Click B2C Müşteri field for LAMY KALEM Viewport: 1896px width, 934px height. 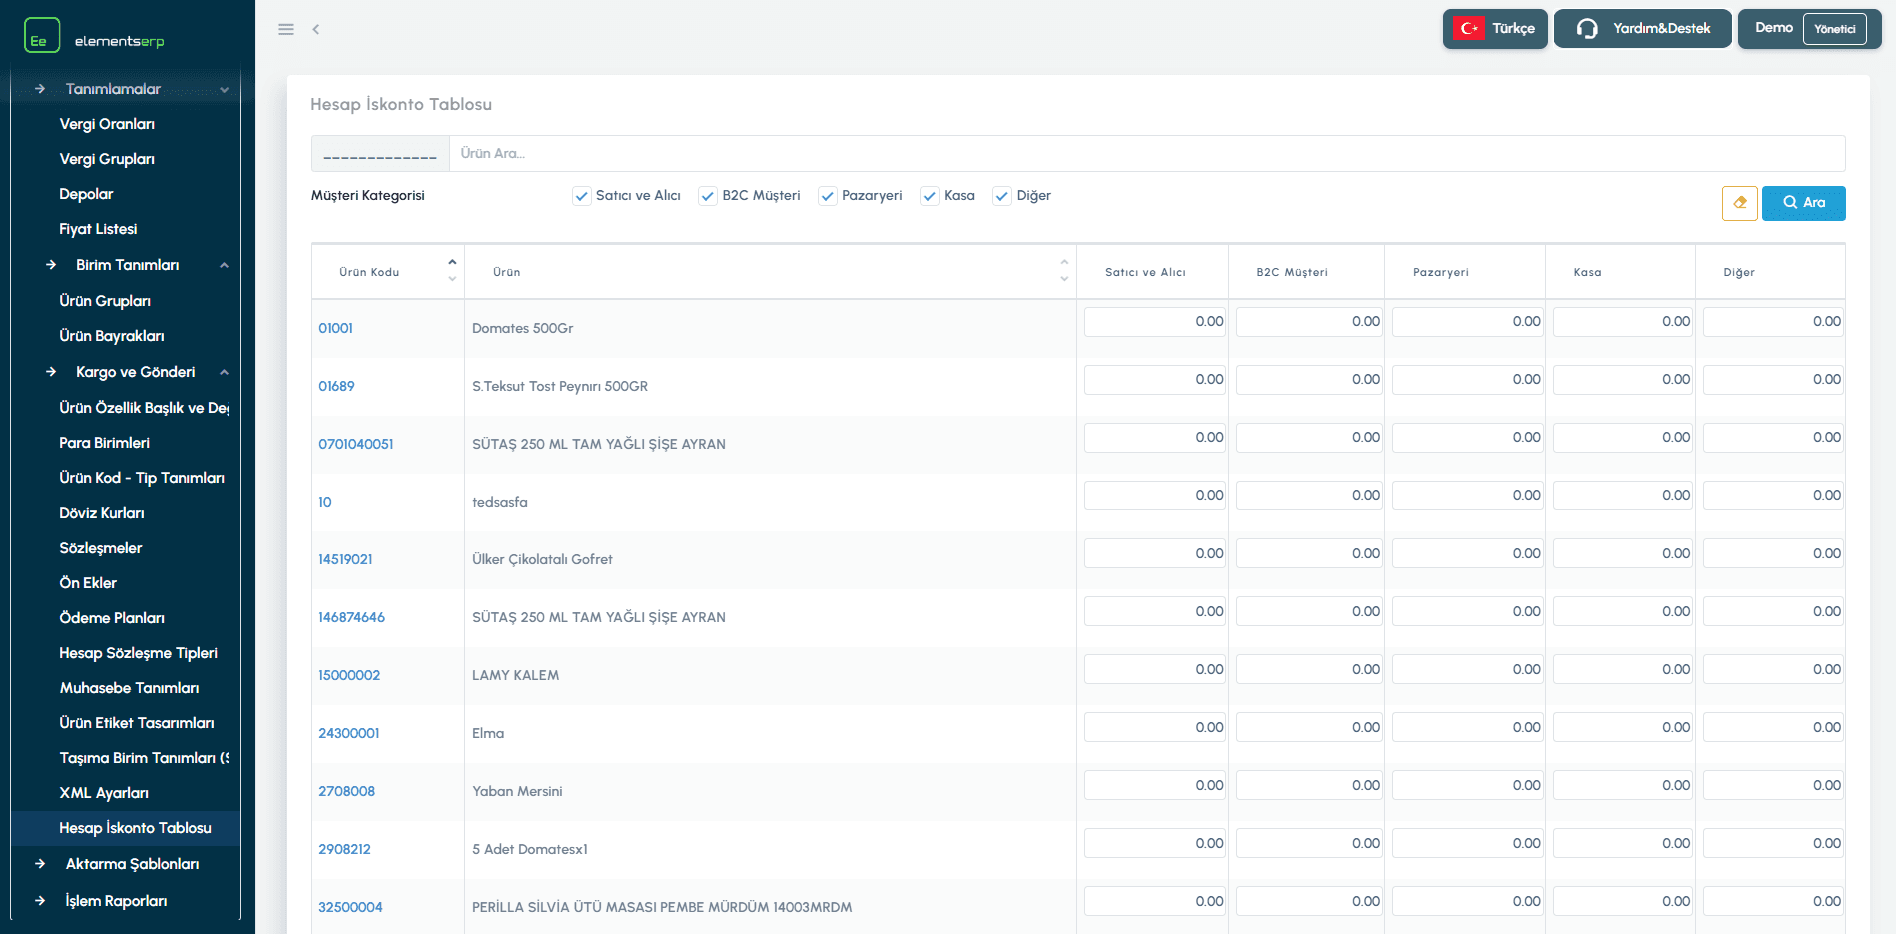coord(1309,670)
